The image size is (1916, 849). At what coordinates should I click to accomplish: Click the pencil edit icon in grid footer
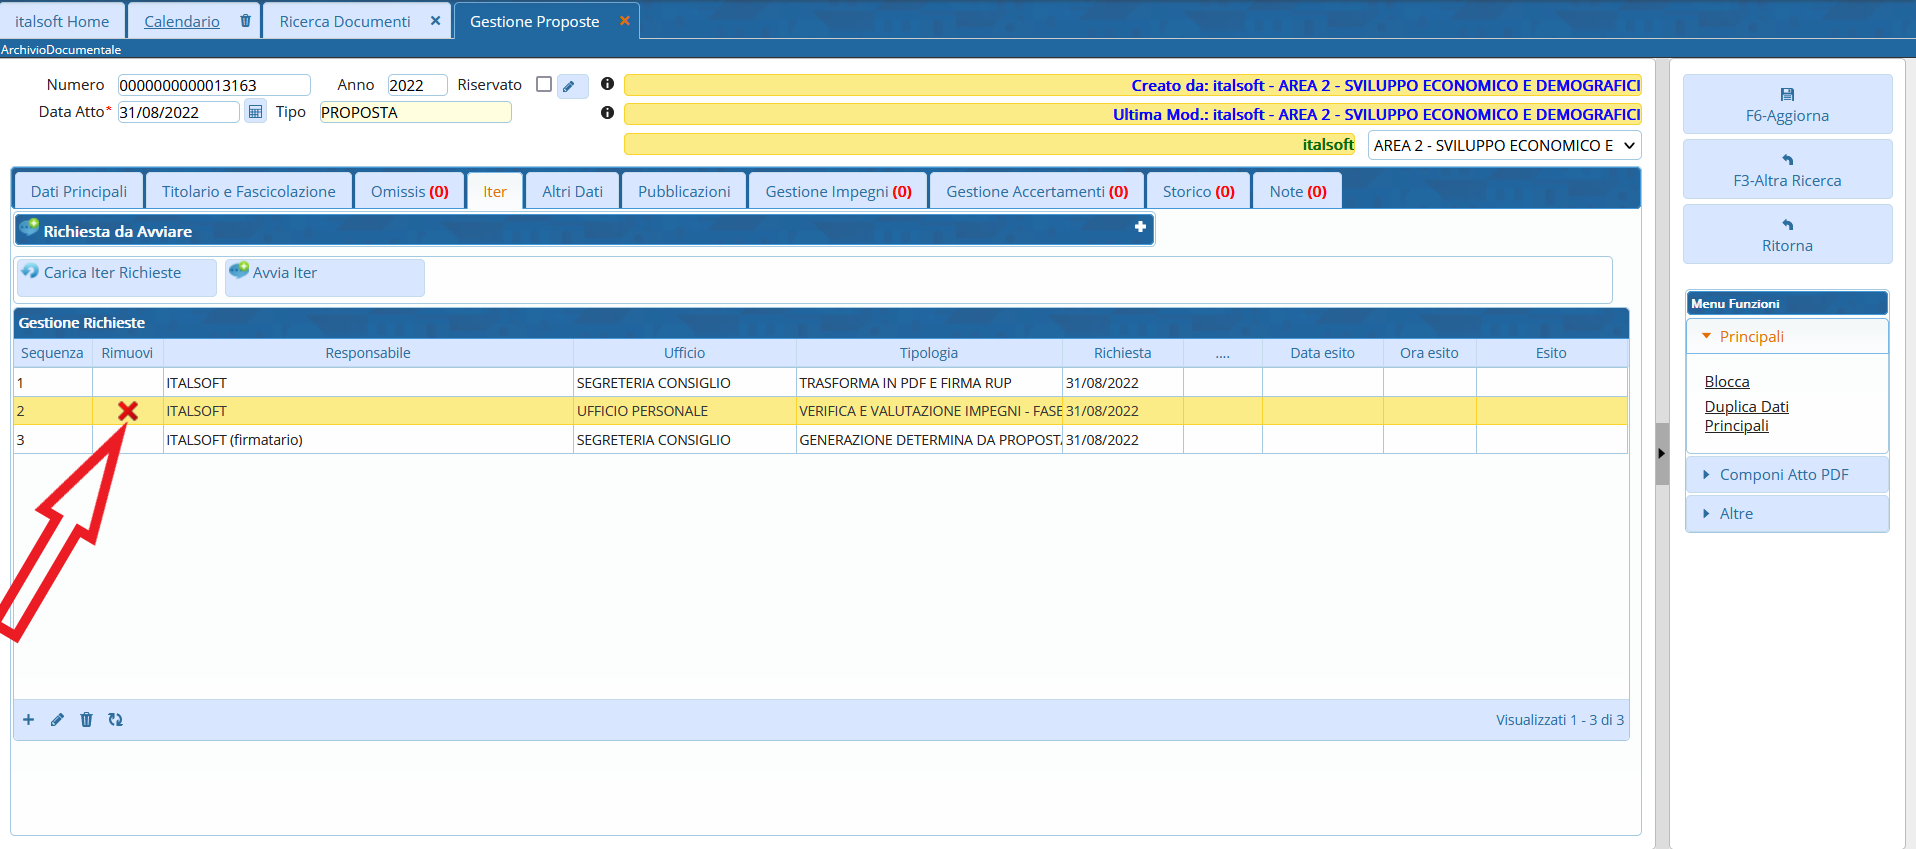pos(57,720)
